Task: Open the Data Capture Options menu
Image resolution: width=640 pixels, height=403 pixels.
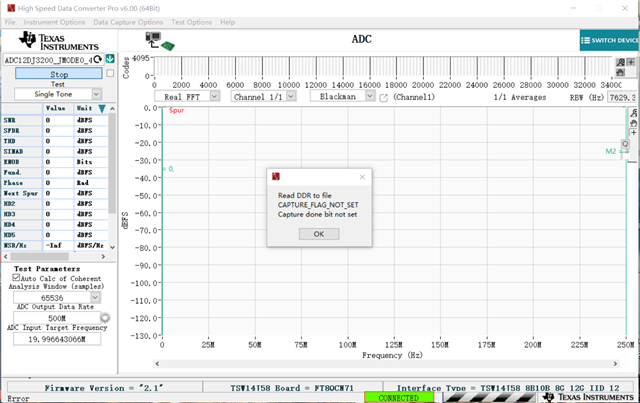Action: pyautogui.click(x=128, y=22)
